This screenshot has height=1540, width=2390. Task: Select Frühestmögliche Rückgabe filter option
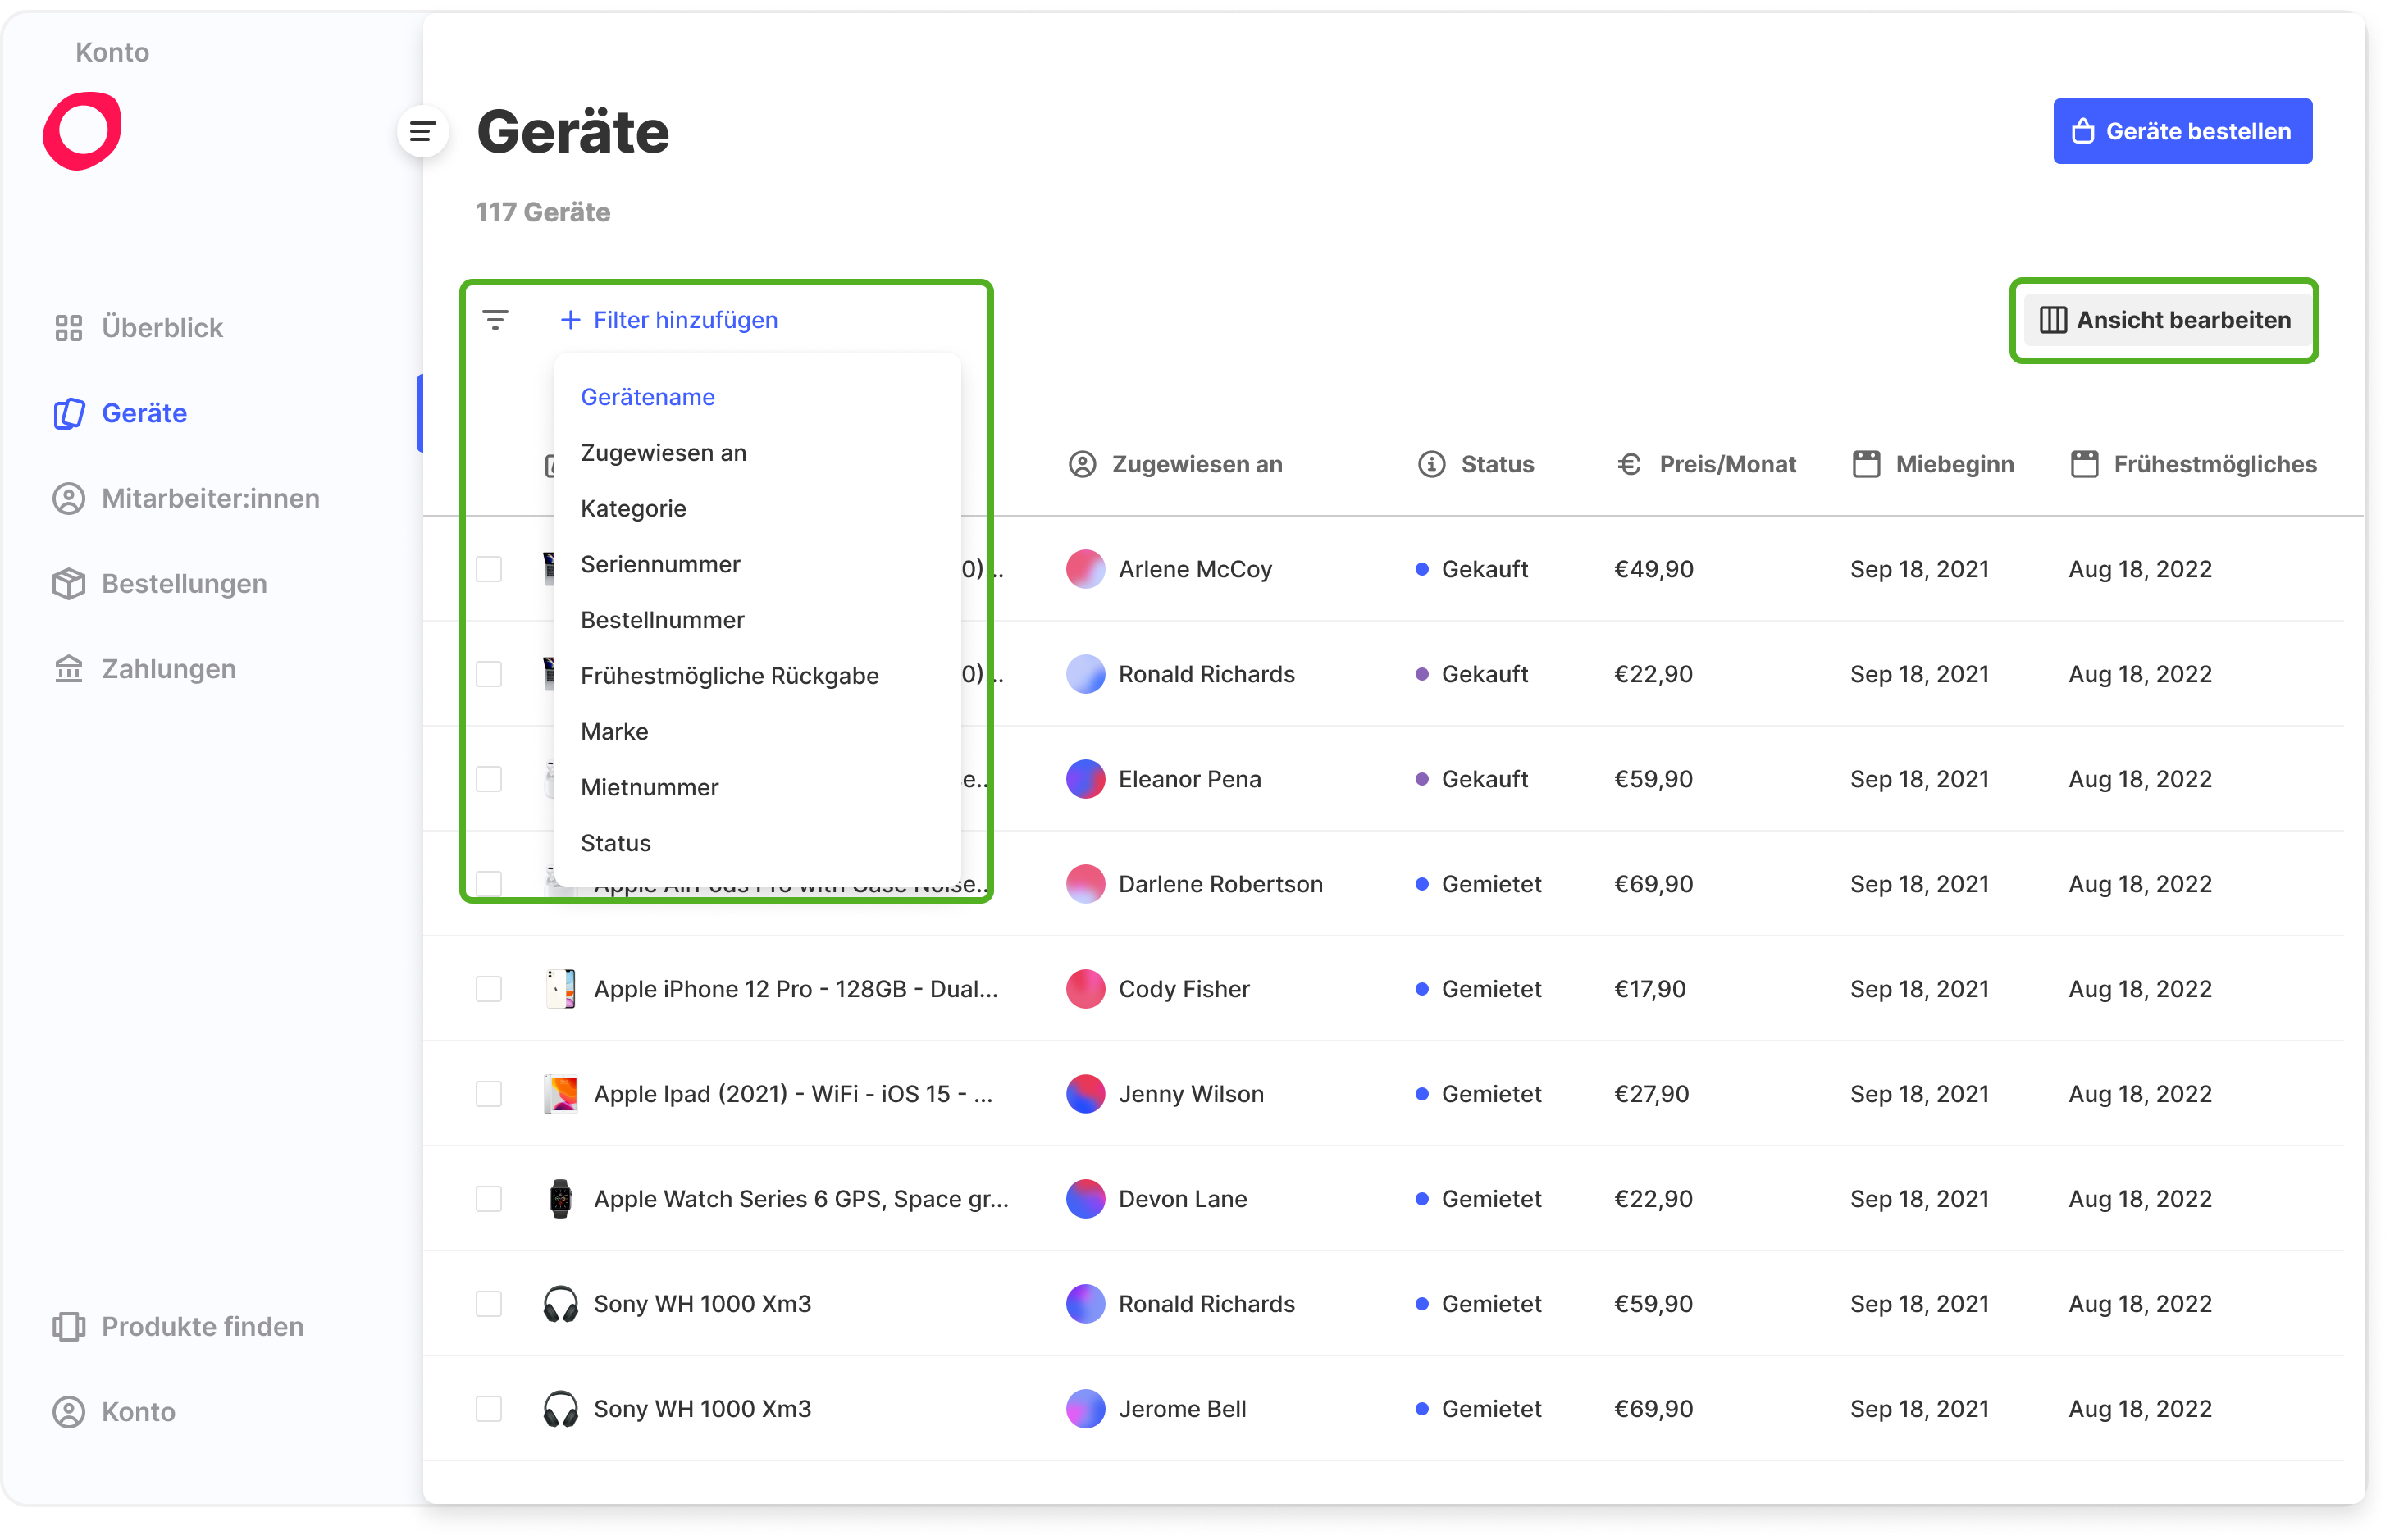pos(730,676)
